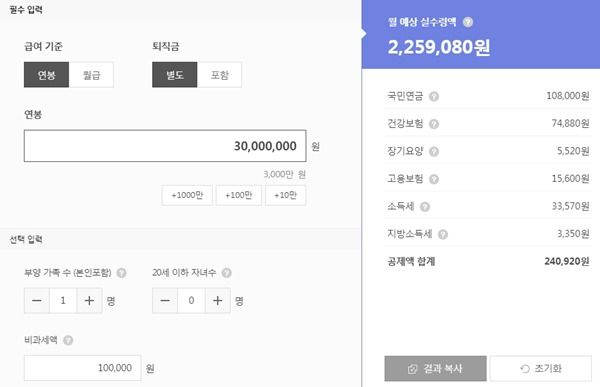
Task: Open help icon next to 건강보험
Action: click(434, 124)
